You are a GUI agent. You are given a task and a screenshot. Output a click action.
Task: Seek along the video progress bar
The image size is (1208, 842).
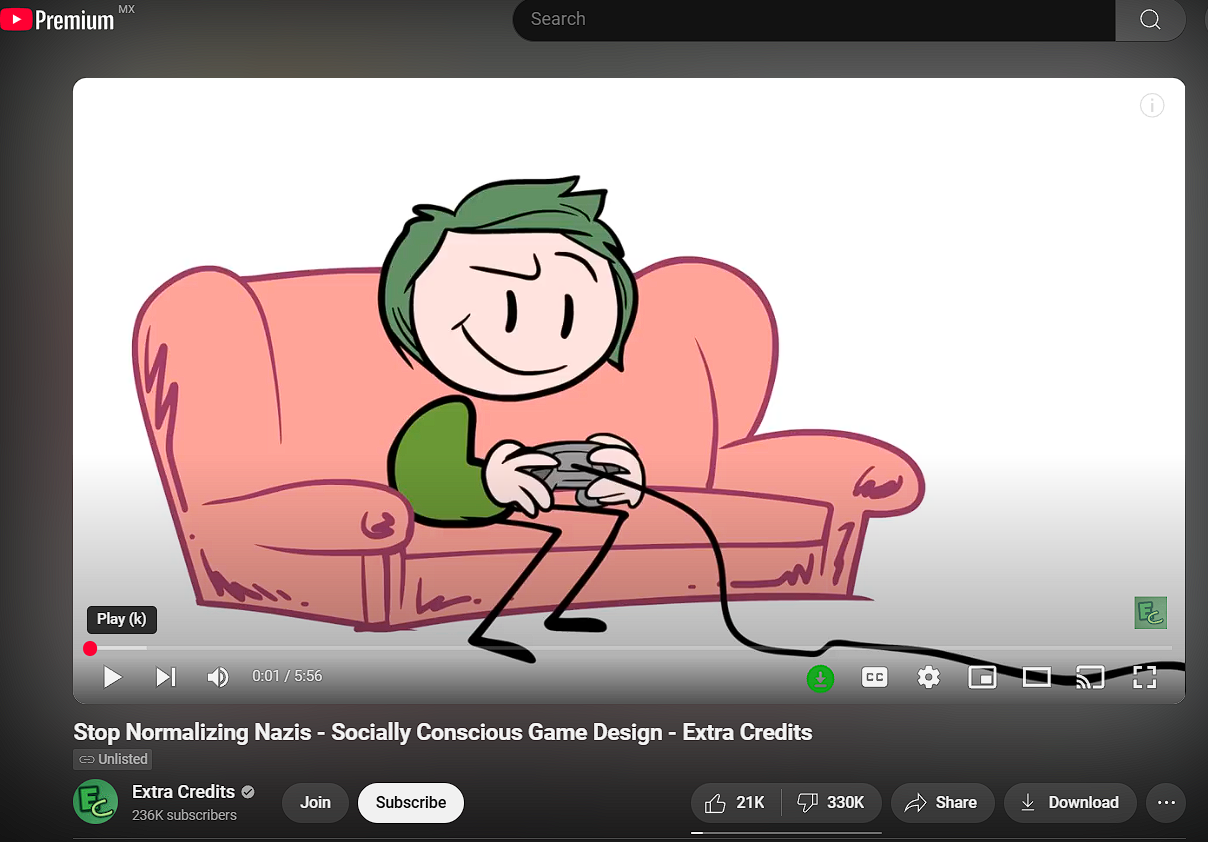[x=629, y=648]
